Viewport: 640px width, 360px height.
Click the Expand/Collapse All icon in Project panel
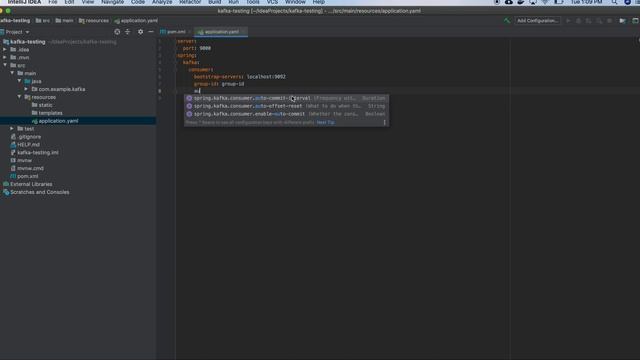click(x=127, y=31)
